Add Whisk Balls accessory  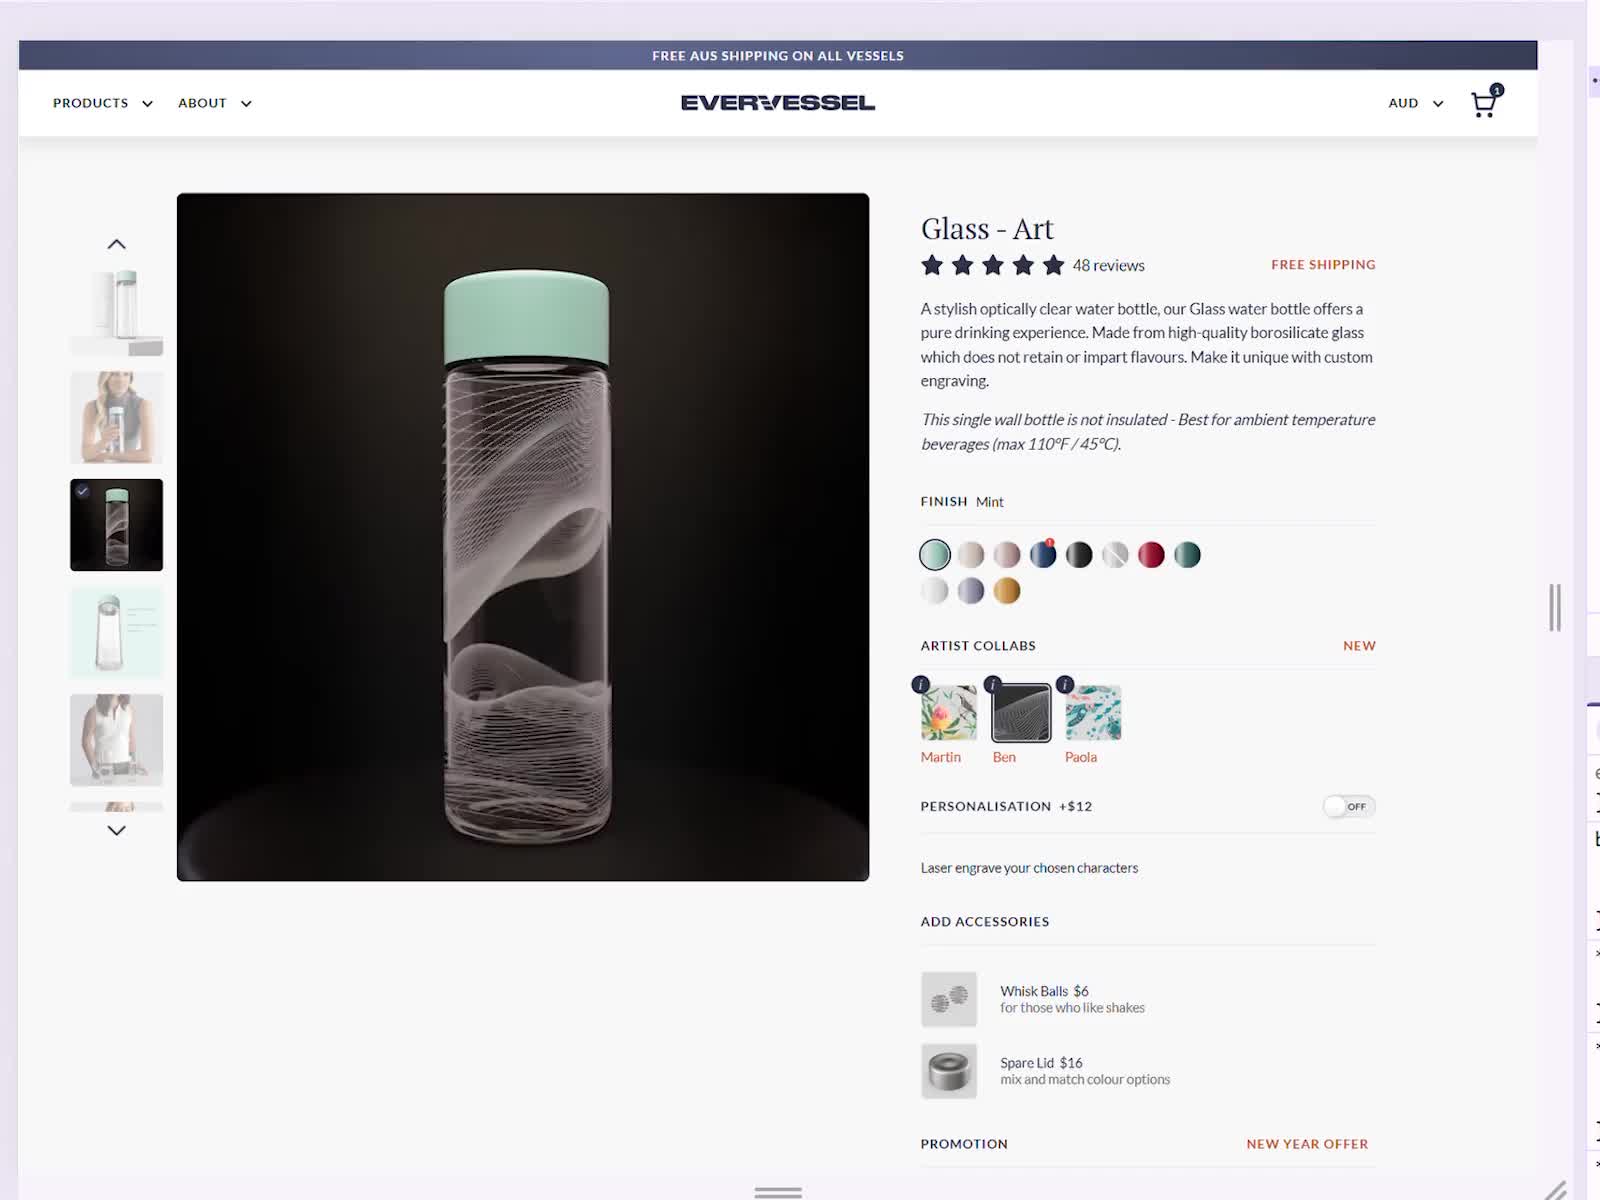949,999
